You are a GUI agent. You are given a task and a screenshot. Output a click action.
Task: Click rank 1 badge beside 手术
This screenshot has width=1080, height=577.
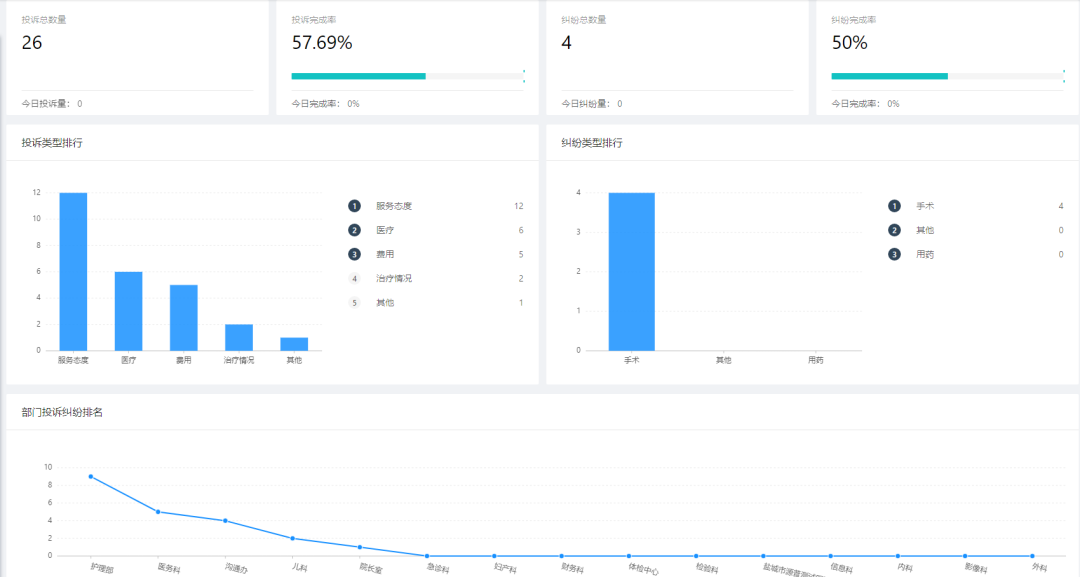(894, 206)
